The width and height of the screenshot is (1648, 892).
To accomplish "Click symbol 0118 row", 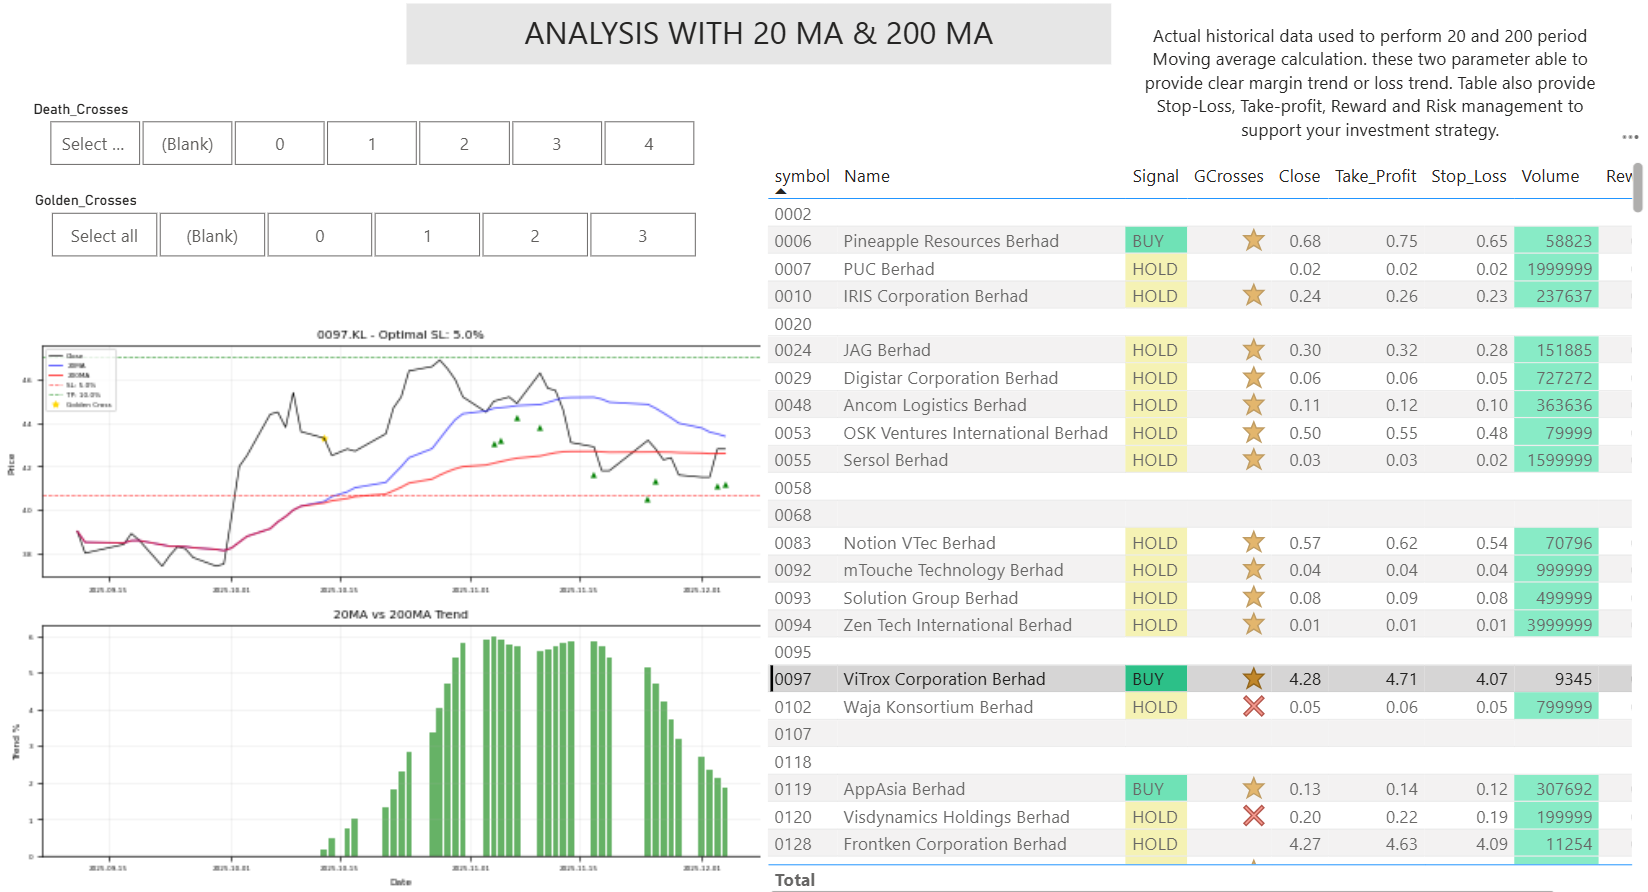I will (x=793, y=762).
